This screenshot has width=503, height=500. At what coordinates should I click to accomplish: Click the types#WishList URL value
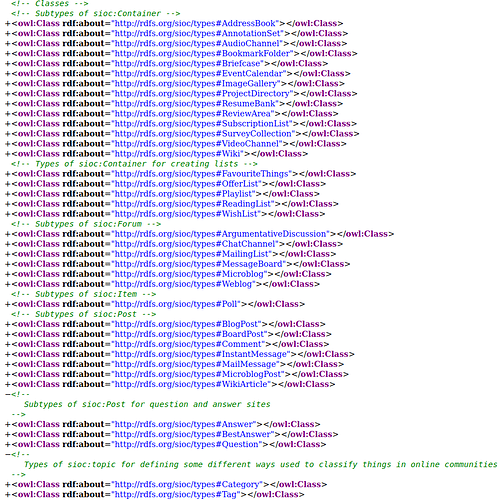(186, 214)
